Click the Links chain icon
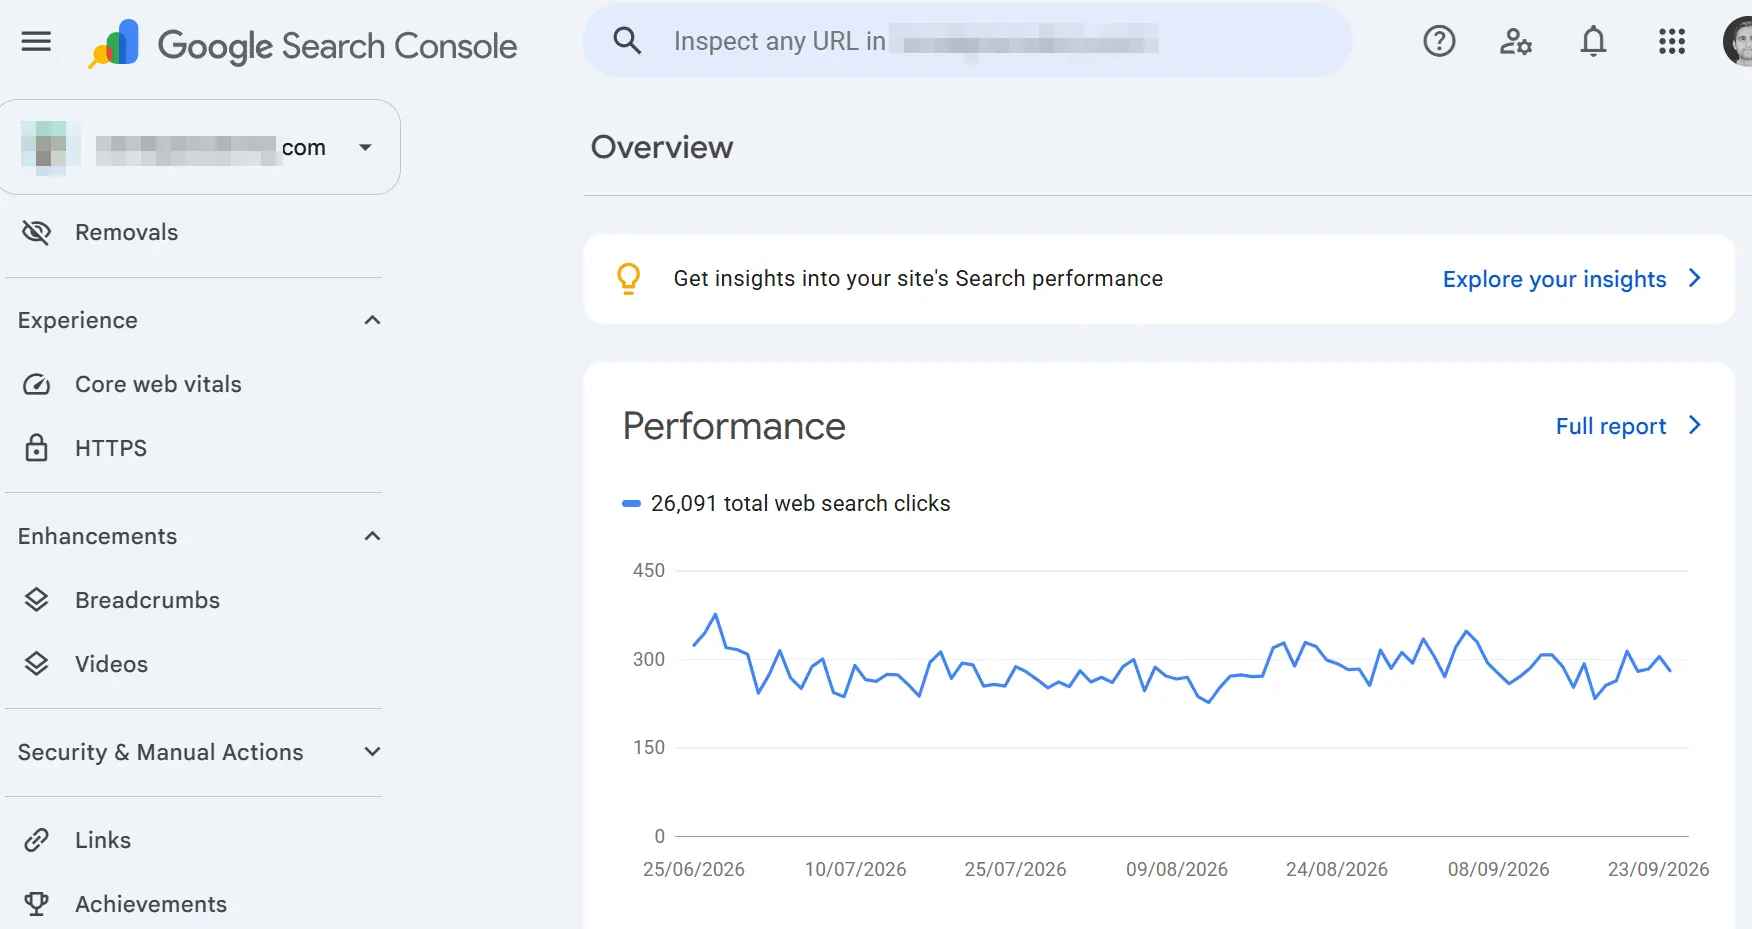 click(37, 840)
